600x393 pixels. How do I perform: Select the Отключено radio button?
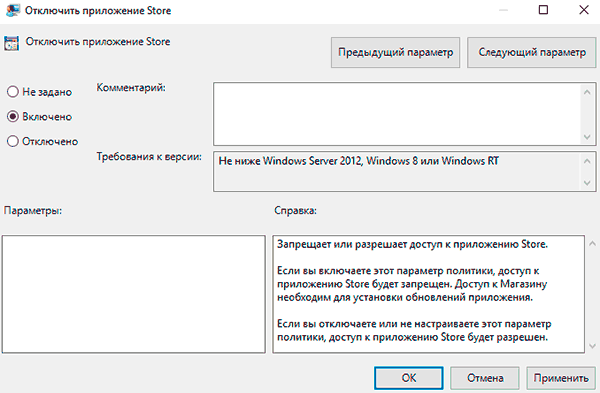(x=13, y=141)
